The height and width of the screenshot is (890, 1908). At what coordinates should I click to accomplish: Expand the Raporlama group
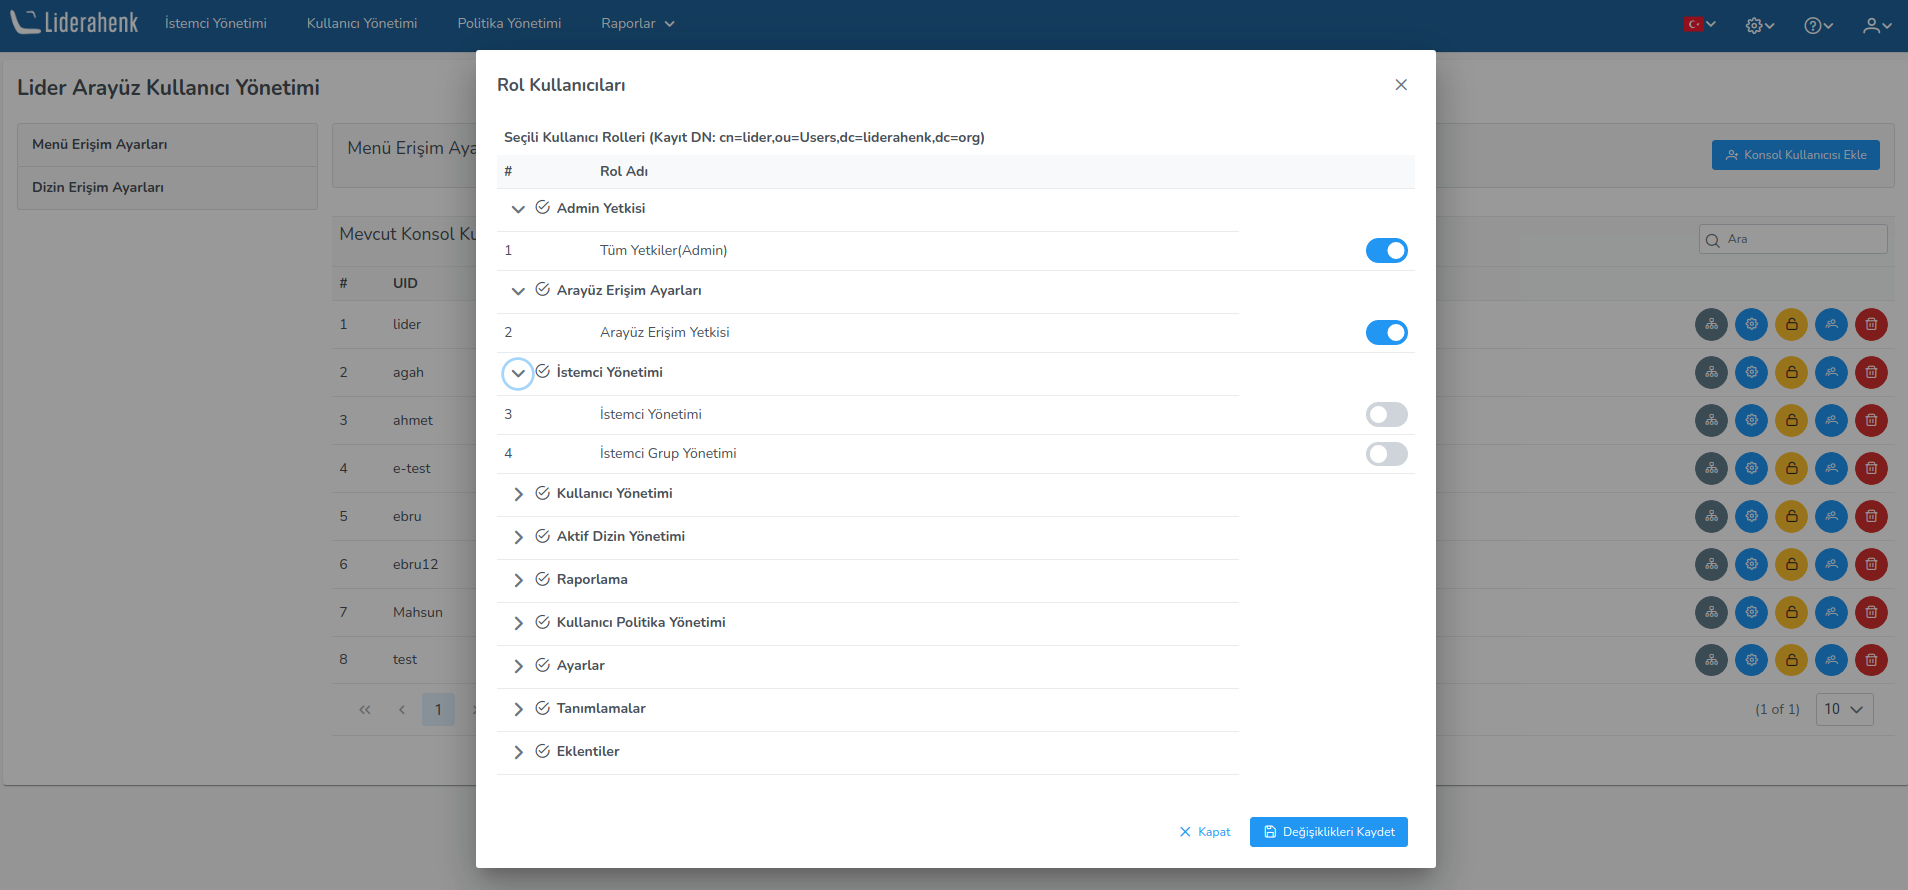518,580
